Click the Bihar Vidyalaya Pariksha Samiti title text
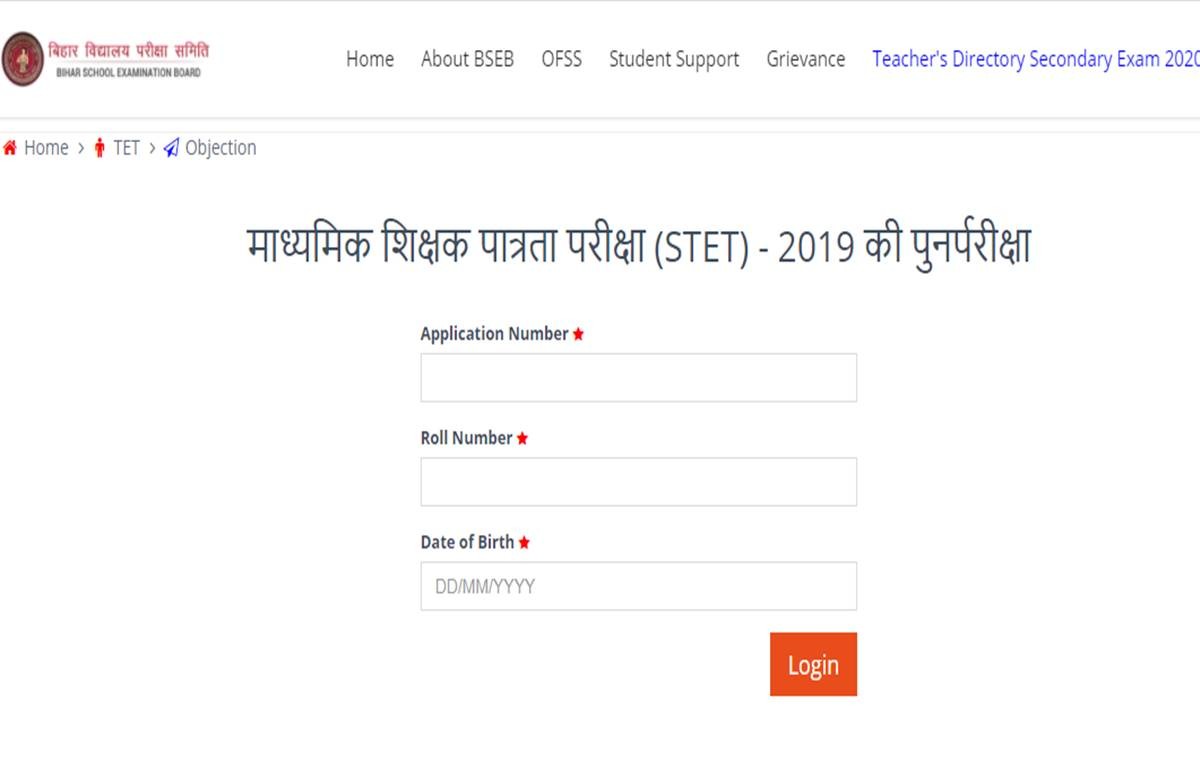 pos(129,52)
